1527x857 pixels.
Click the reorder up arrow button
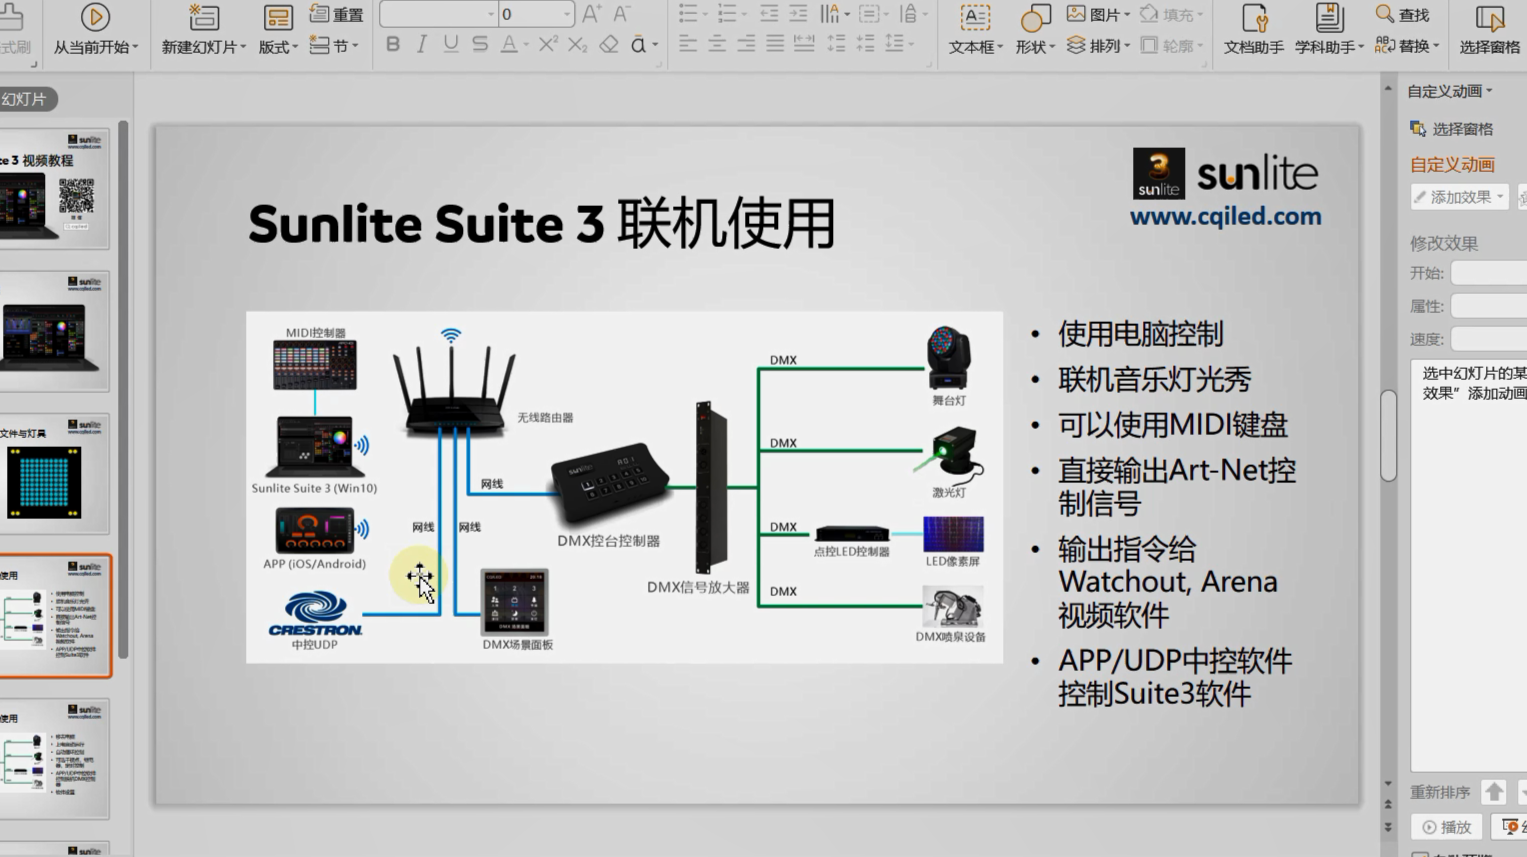tap(1494, 792)
